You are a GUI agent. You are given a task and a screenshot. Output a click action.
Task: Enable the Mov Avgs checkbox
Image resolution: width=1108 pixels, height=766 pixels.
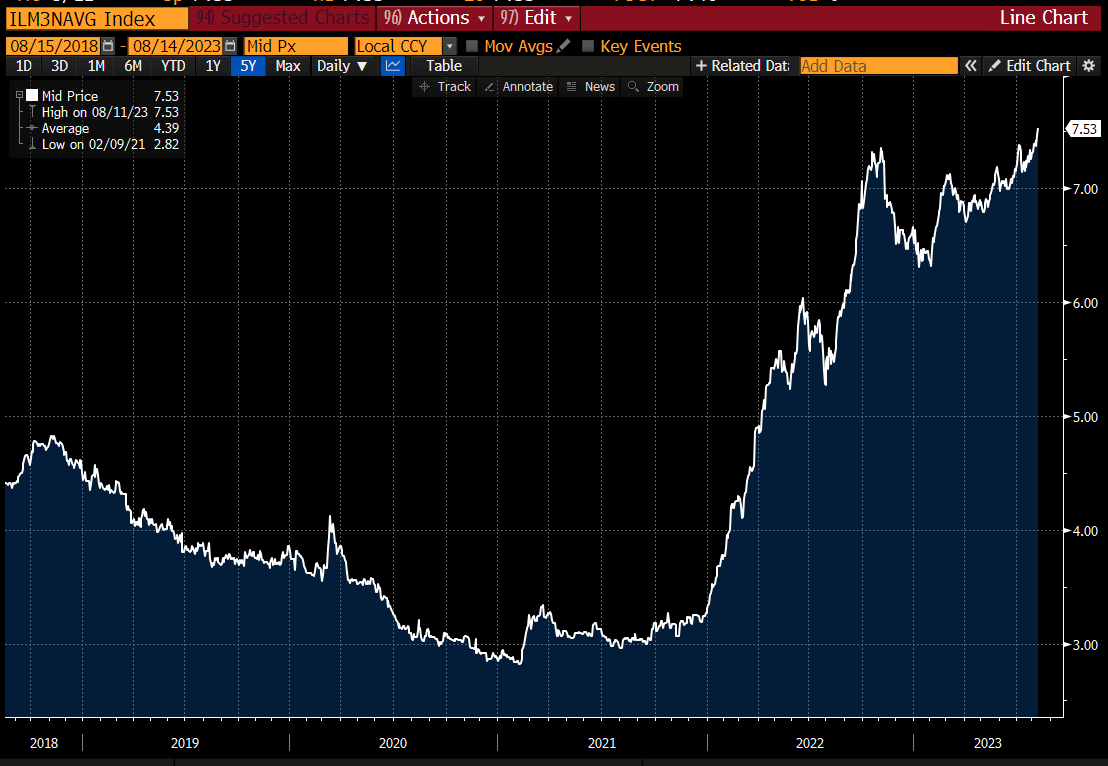pyautogui.click(x=472, y=46)
